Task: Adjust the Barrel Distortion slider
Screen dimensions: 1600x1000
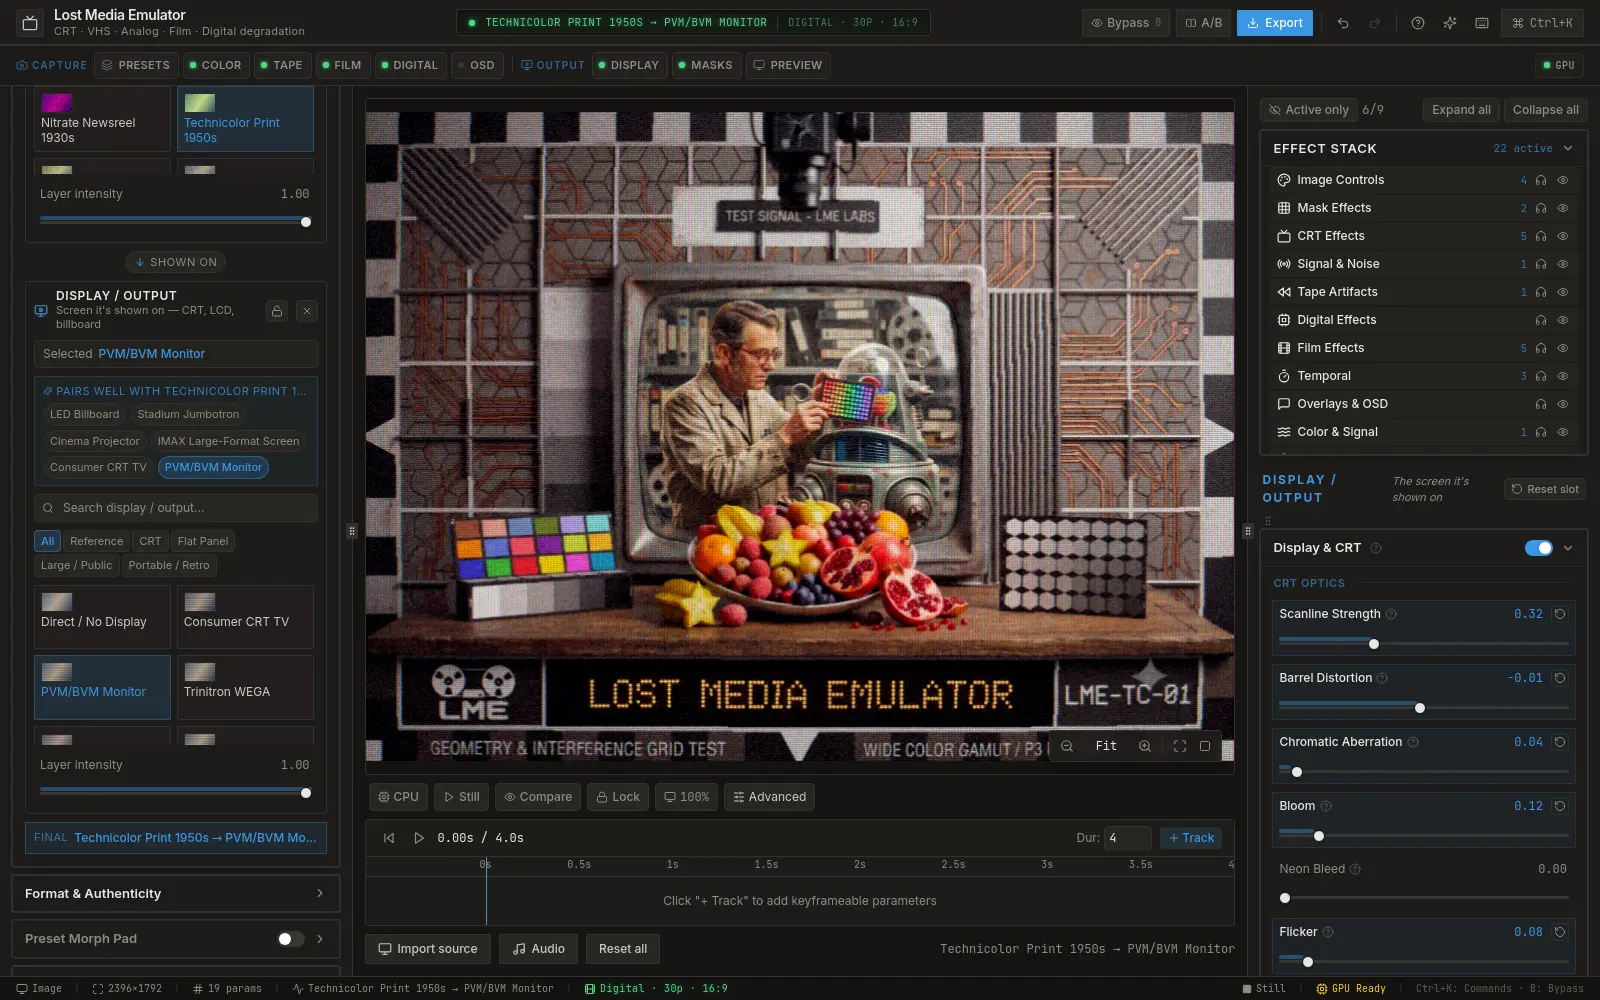Action: pyautogui.click(x=1424, y=708)
